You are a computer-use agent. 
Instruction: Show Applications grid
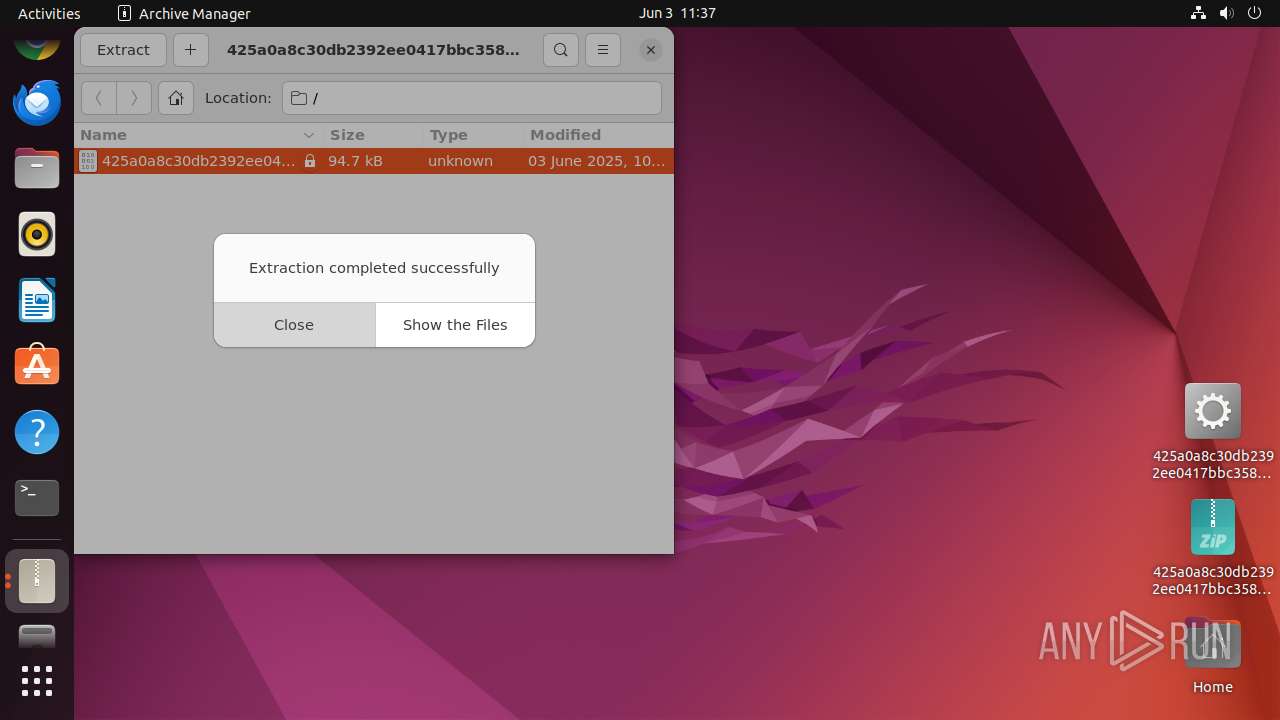pos(37,681)
